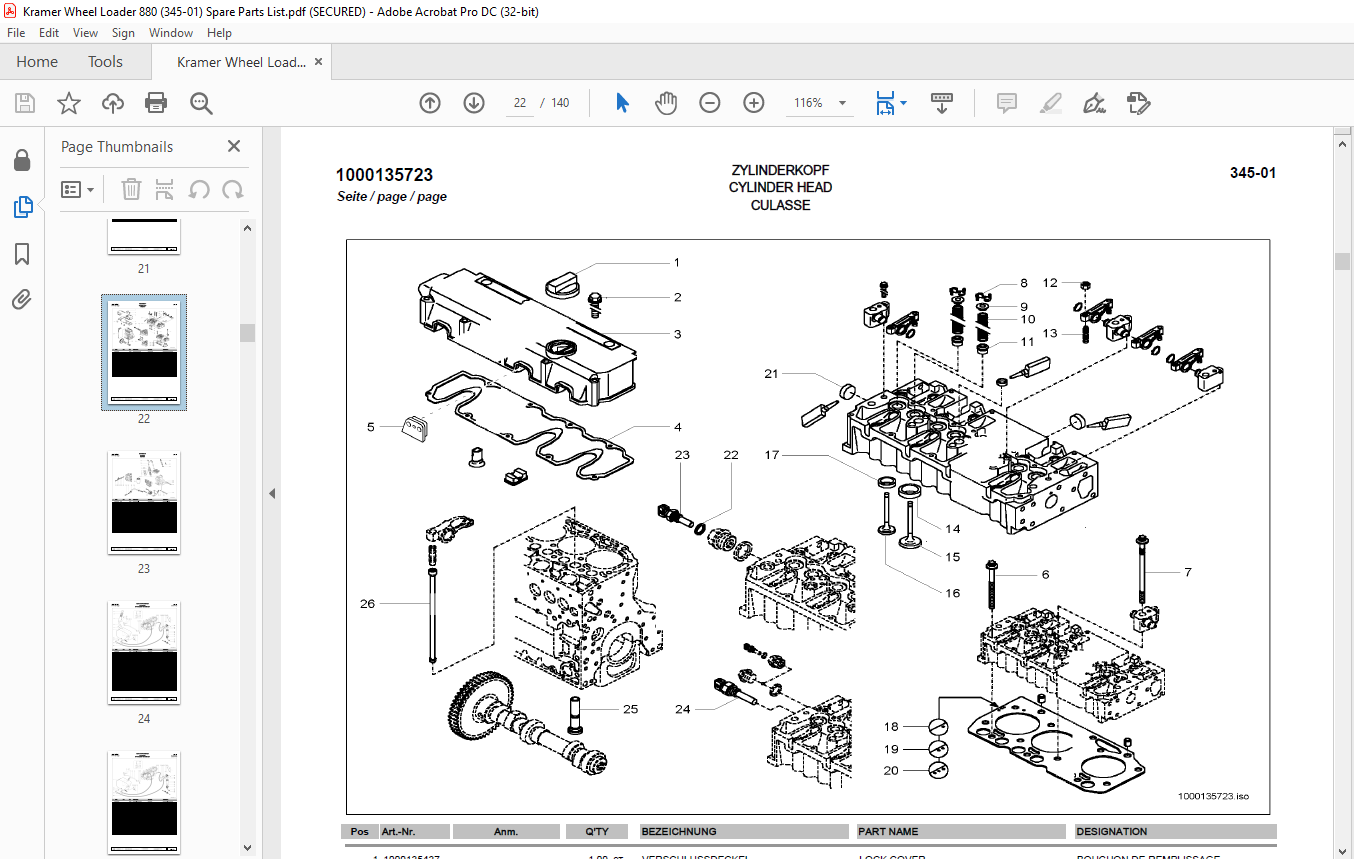
Task: Open the Window menu
Action: click(x=171, y=33)
